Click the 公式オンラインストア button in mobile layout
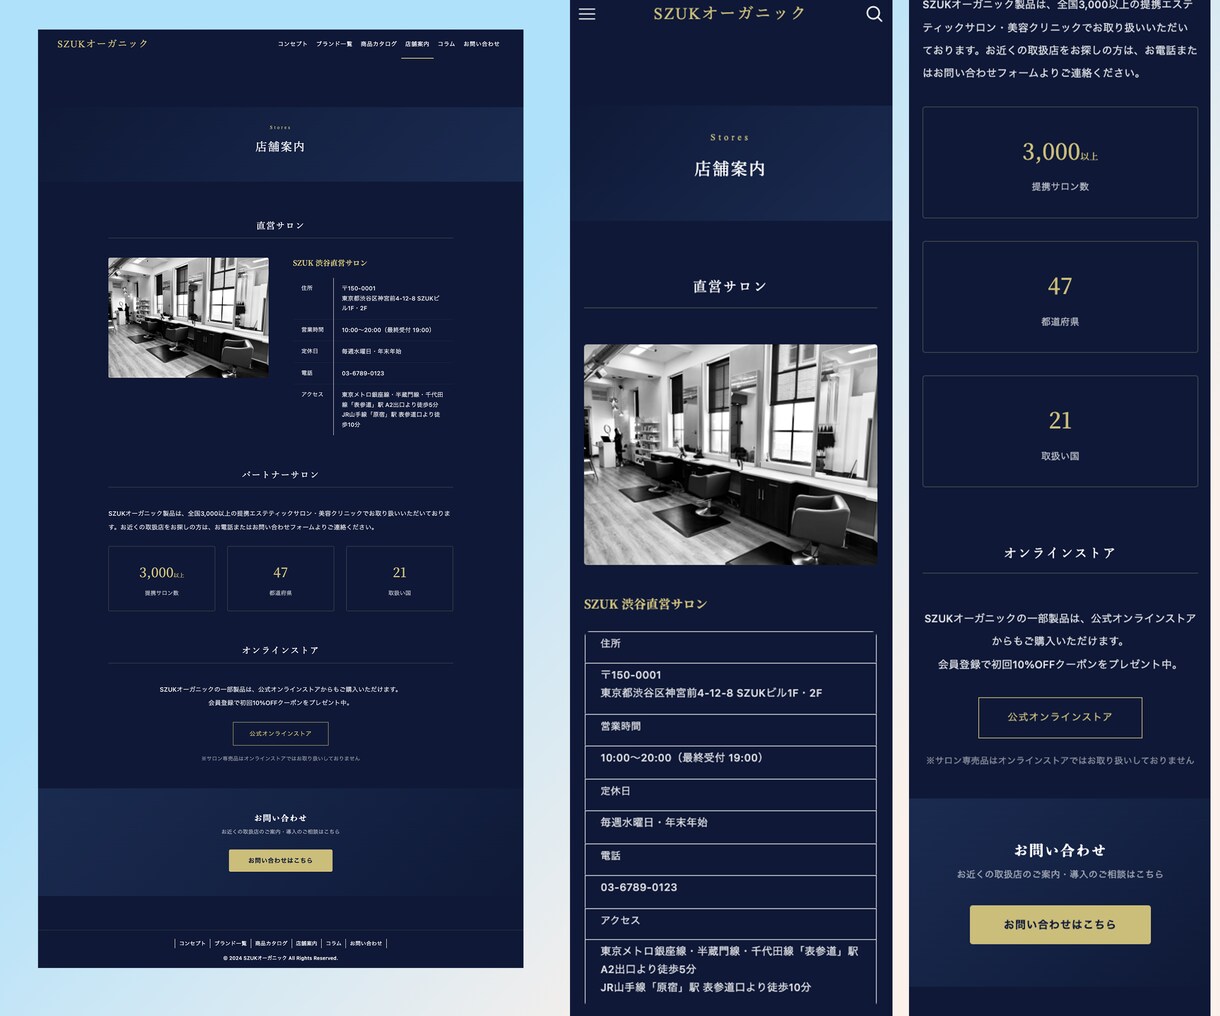The image size is (1220, 1016). 1060,717
